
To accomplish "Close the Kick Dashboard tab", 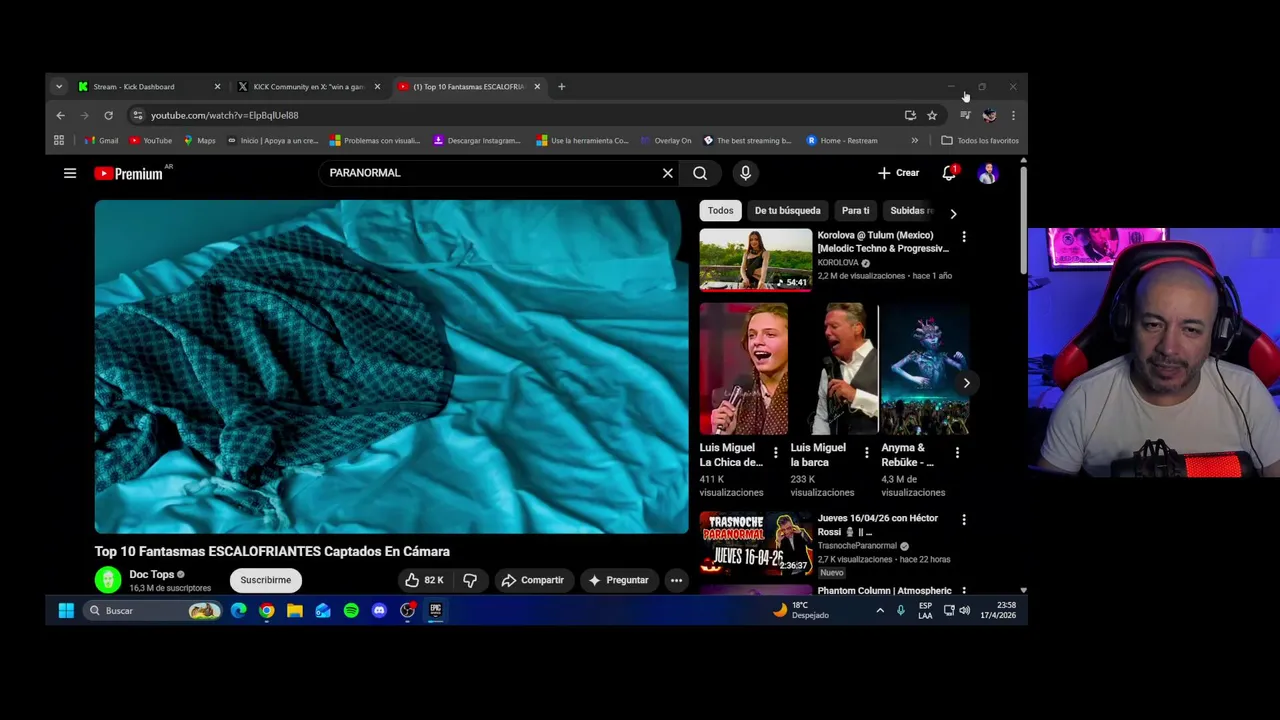I will click(x=217, y=87).
